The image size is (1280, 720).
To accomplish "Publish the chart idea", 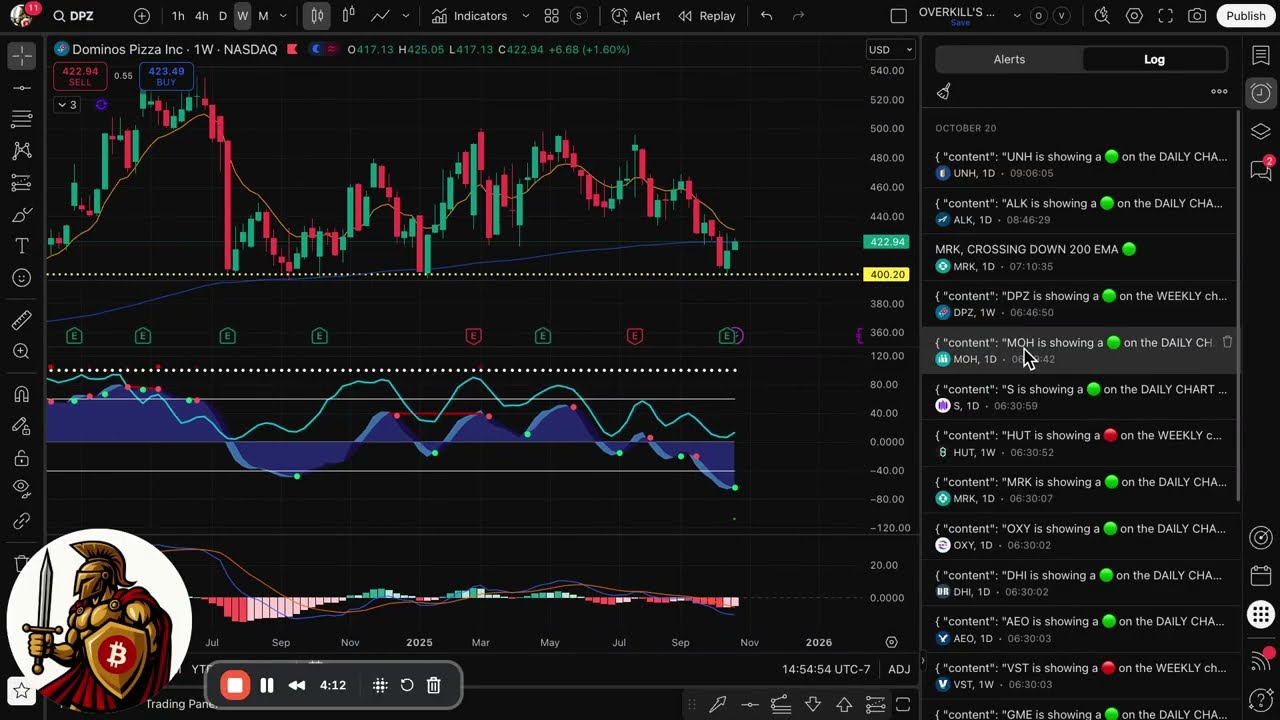I will click(x=1246, y=16).
